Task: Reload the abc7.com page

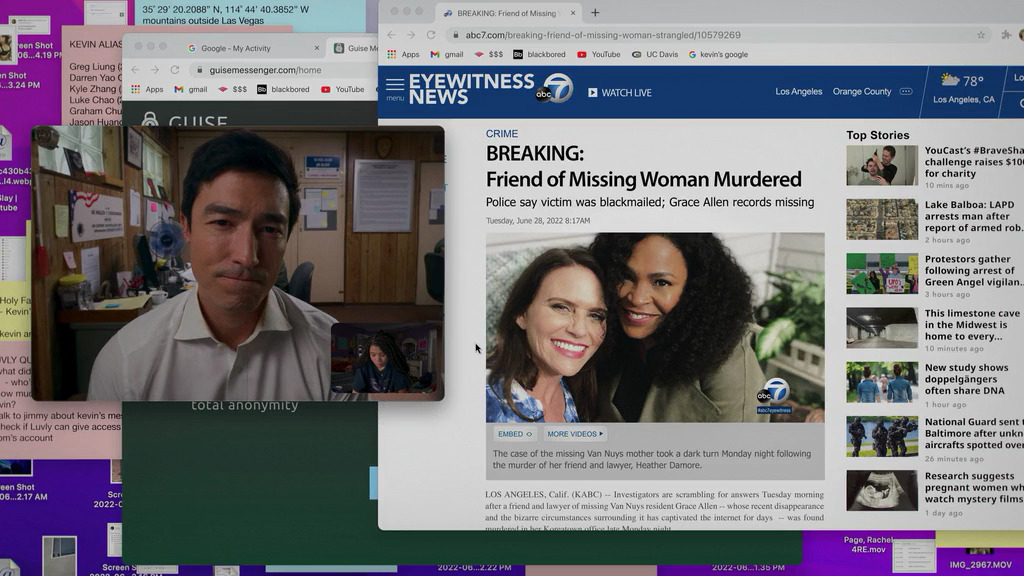Action: point(431,35)
